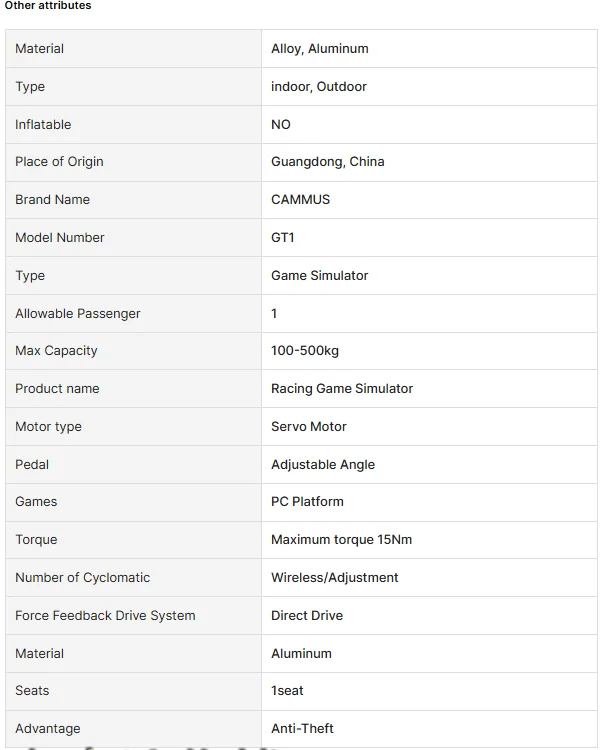Click the "Alloy, Aluminum" material value
The width and height of the screenshot is (602, 750).
[320, 49]
